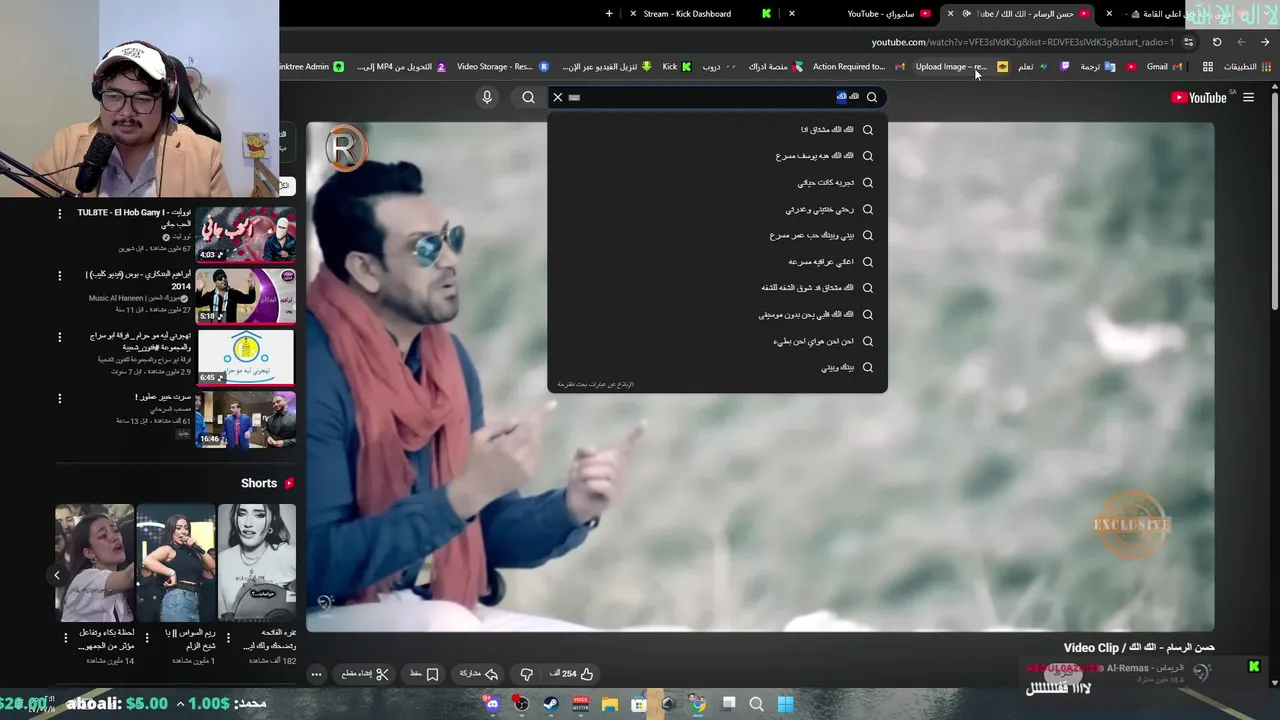Screen dimensions: 1280x720
Task: Click the browser address bar URL
Action: click(x=1022, y=42)
